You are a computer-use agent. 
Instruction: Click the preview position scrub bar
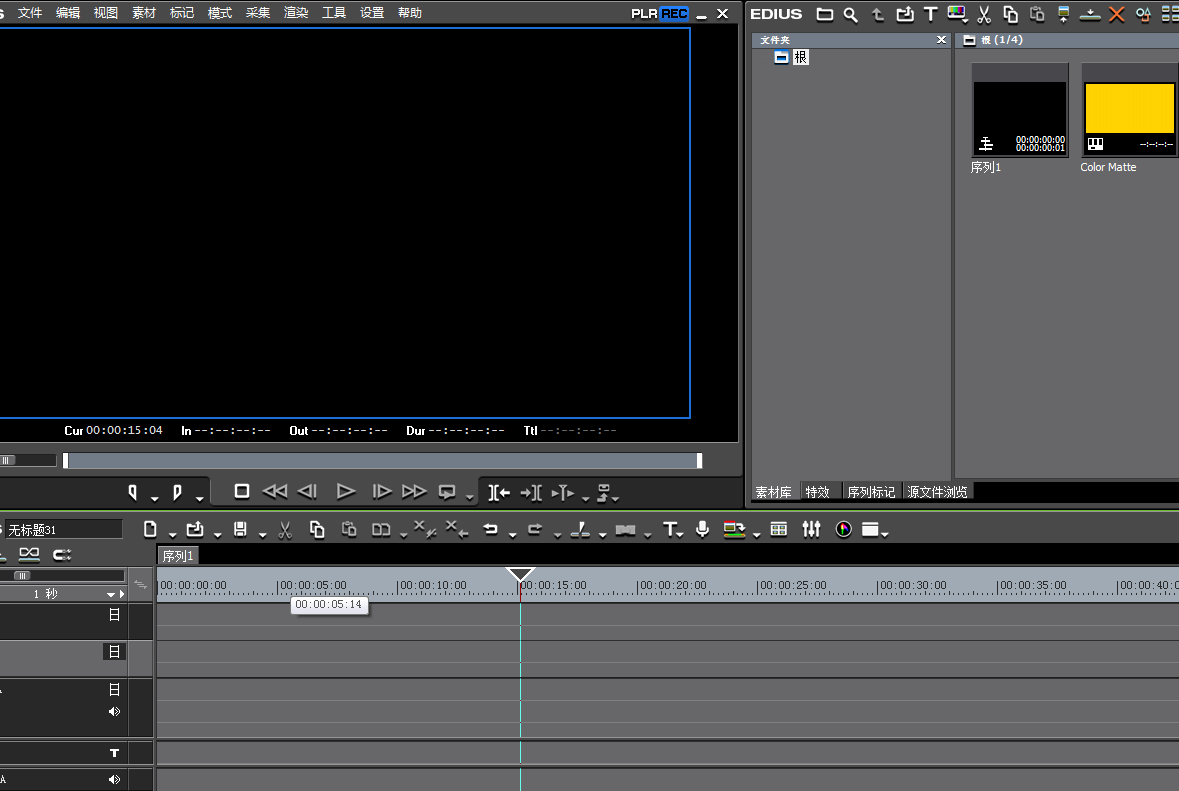pos(380,460)
